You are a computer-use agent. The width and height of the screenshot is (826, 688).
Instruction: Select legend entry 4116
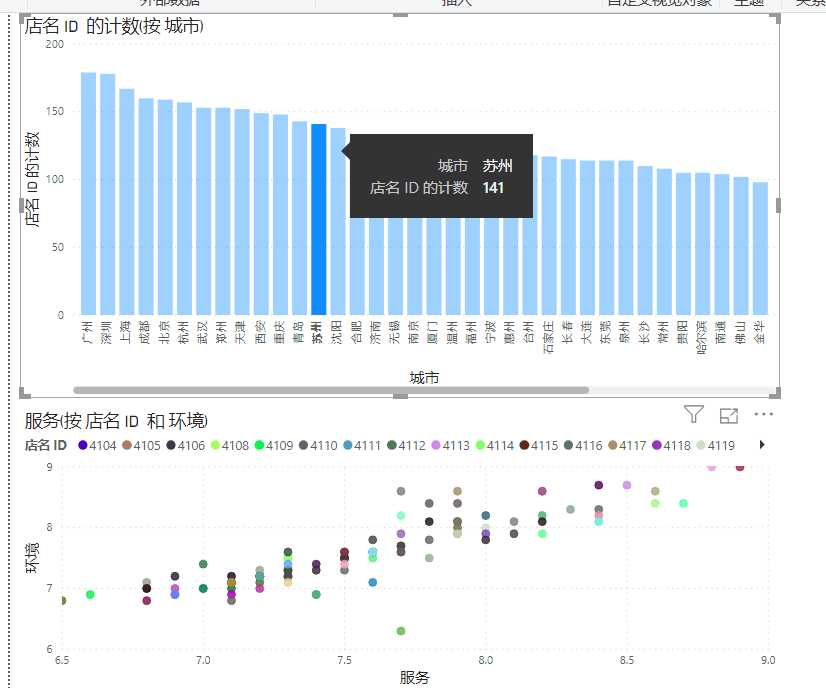click(x=583, y=445)
